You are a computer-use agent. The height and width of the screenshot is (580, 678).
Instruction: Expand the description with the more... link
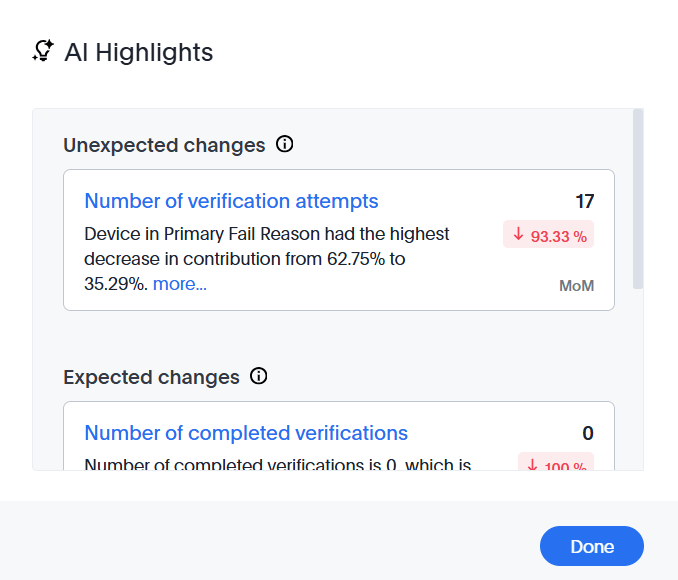coord(180,284)
